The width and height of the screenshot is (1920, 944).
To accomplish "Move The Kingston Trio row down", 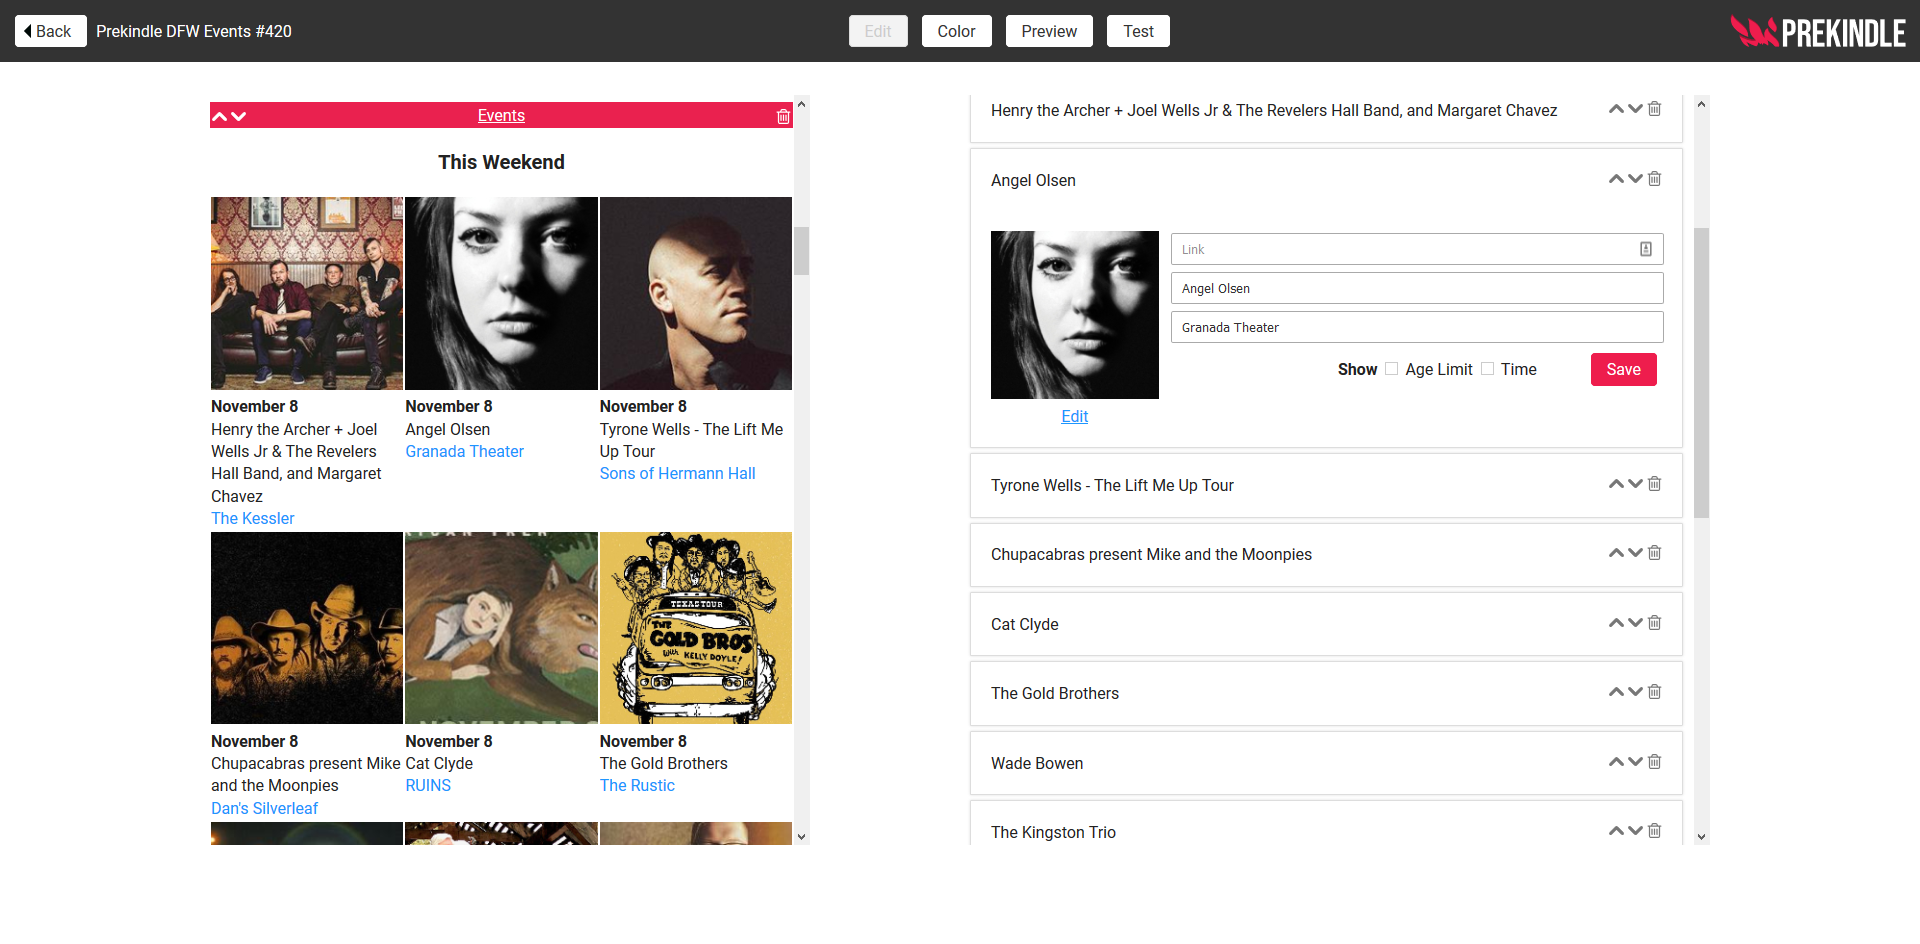I will tap(1635, 831).
